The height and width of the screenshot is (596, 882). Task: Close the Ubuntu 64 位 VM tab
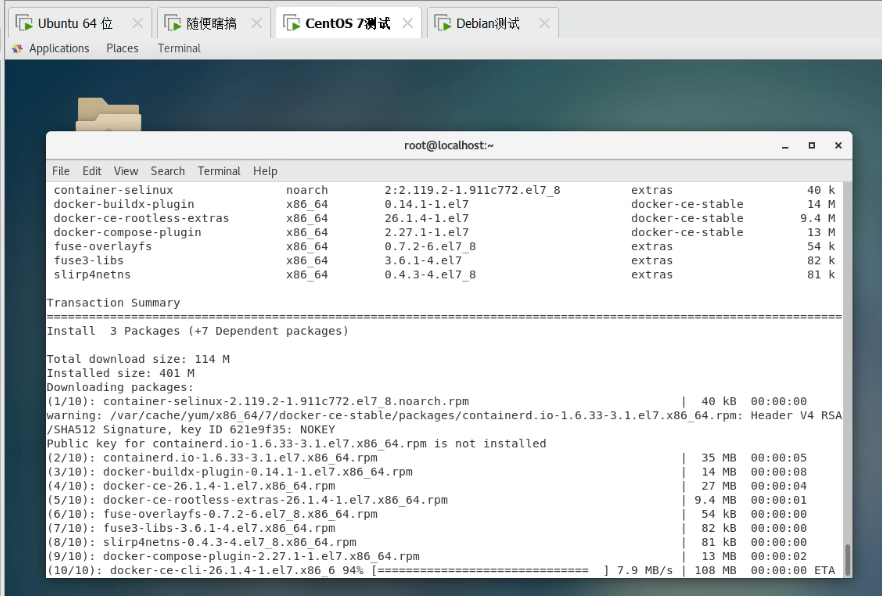click(137, 23)
